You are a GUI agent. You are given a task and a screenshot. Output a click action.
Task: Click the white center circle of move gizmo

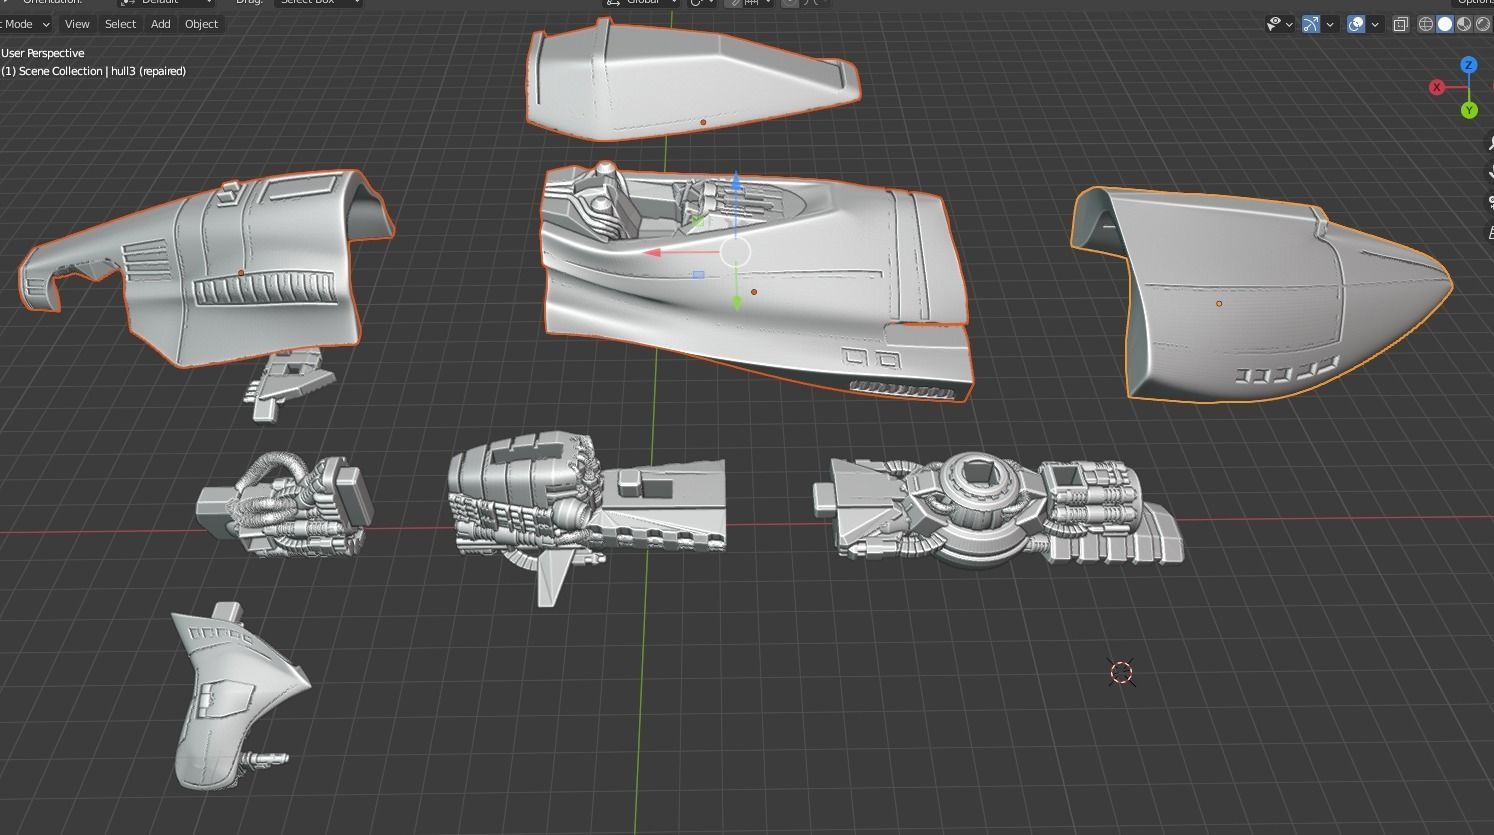click(735, 252)
